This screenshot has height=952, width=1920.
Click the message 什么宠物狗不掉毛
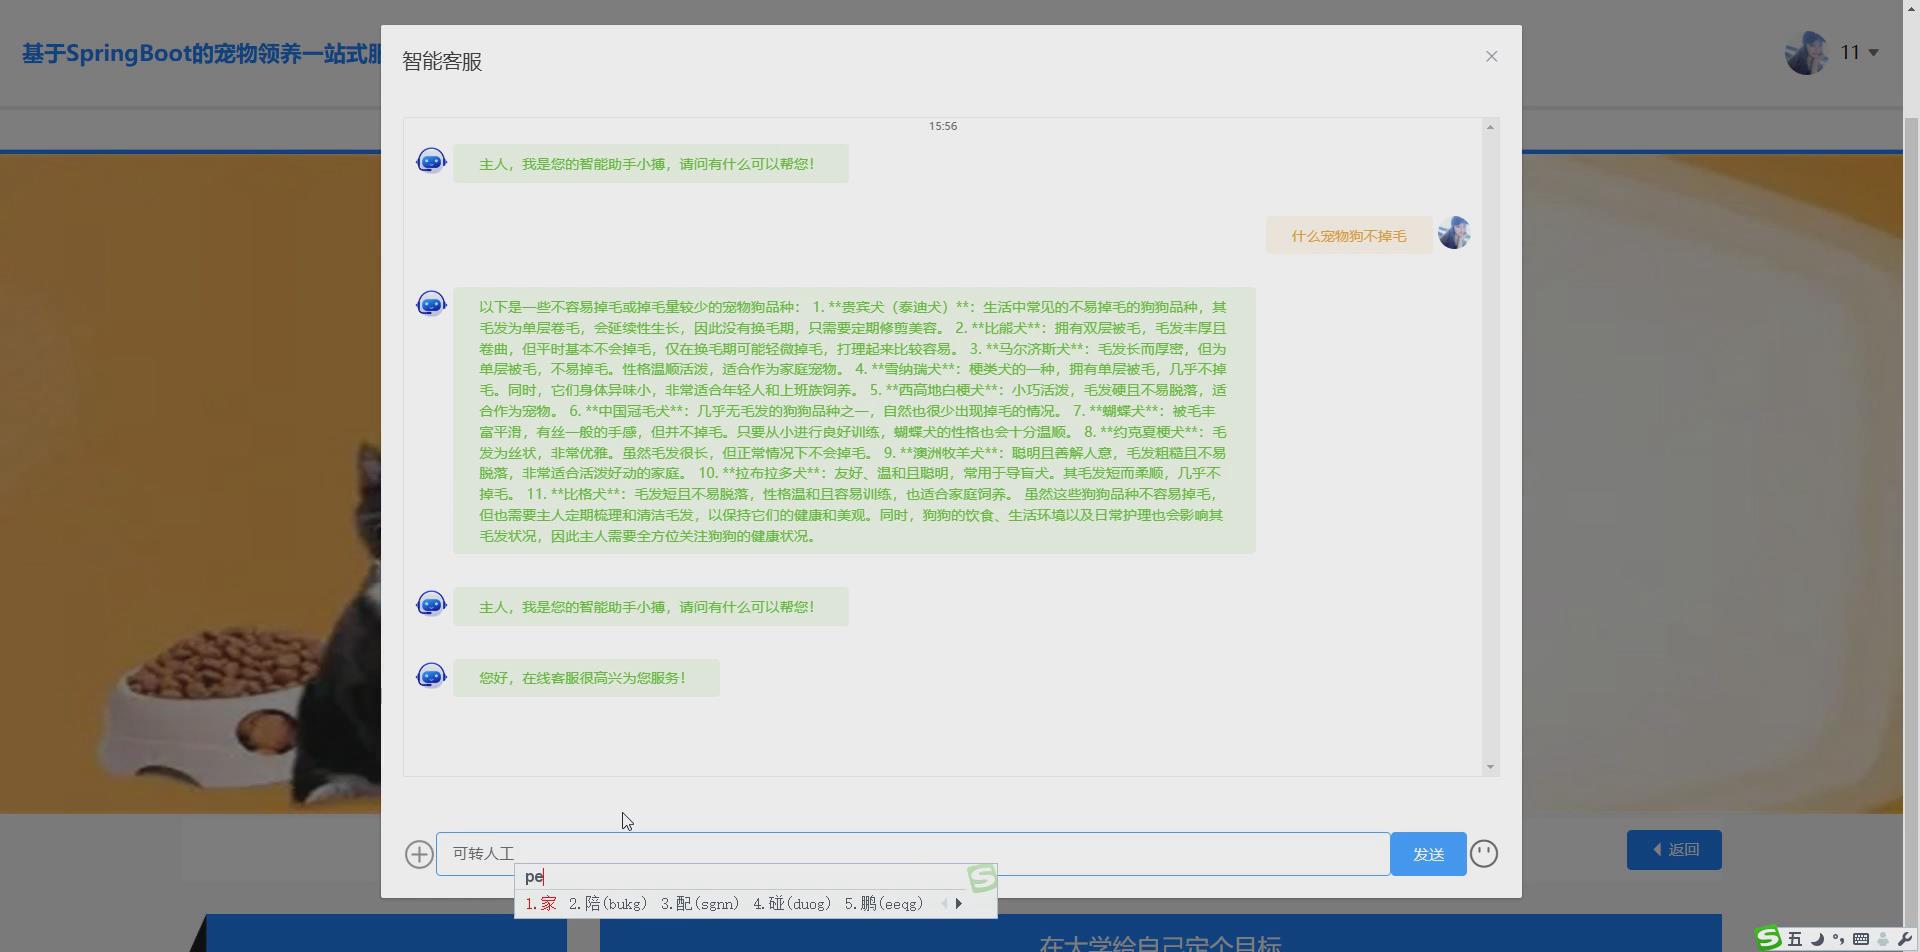[x=1349, y=236]
